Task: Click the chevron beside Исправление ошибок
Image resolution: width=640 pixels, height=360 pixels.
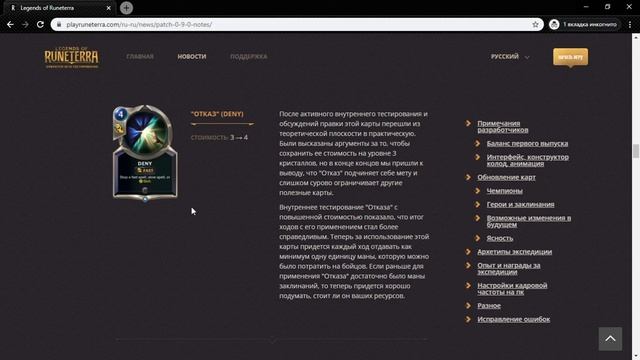Action: pyautogui.click(x=468, y=319)
